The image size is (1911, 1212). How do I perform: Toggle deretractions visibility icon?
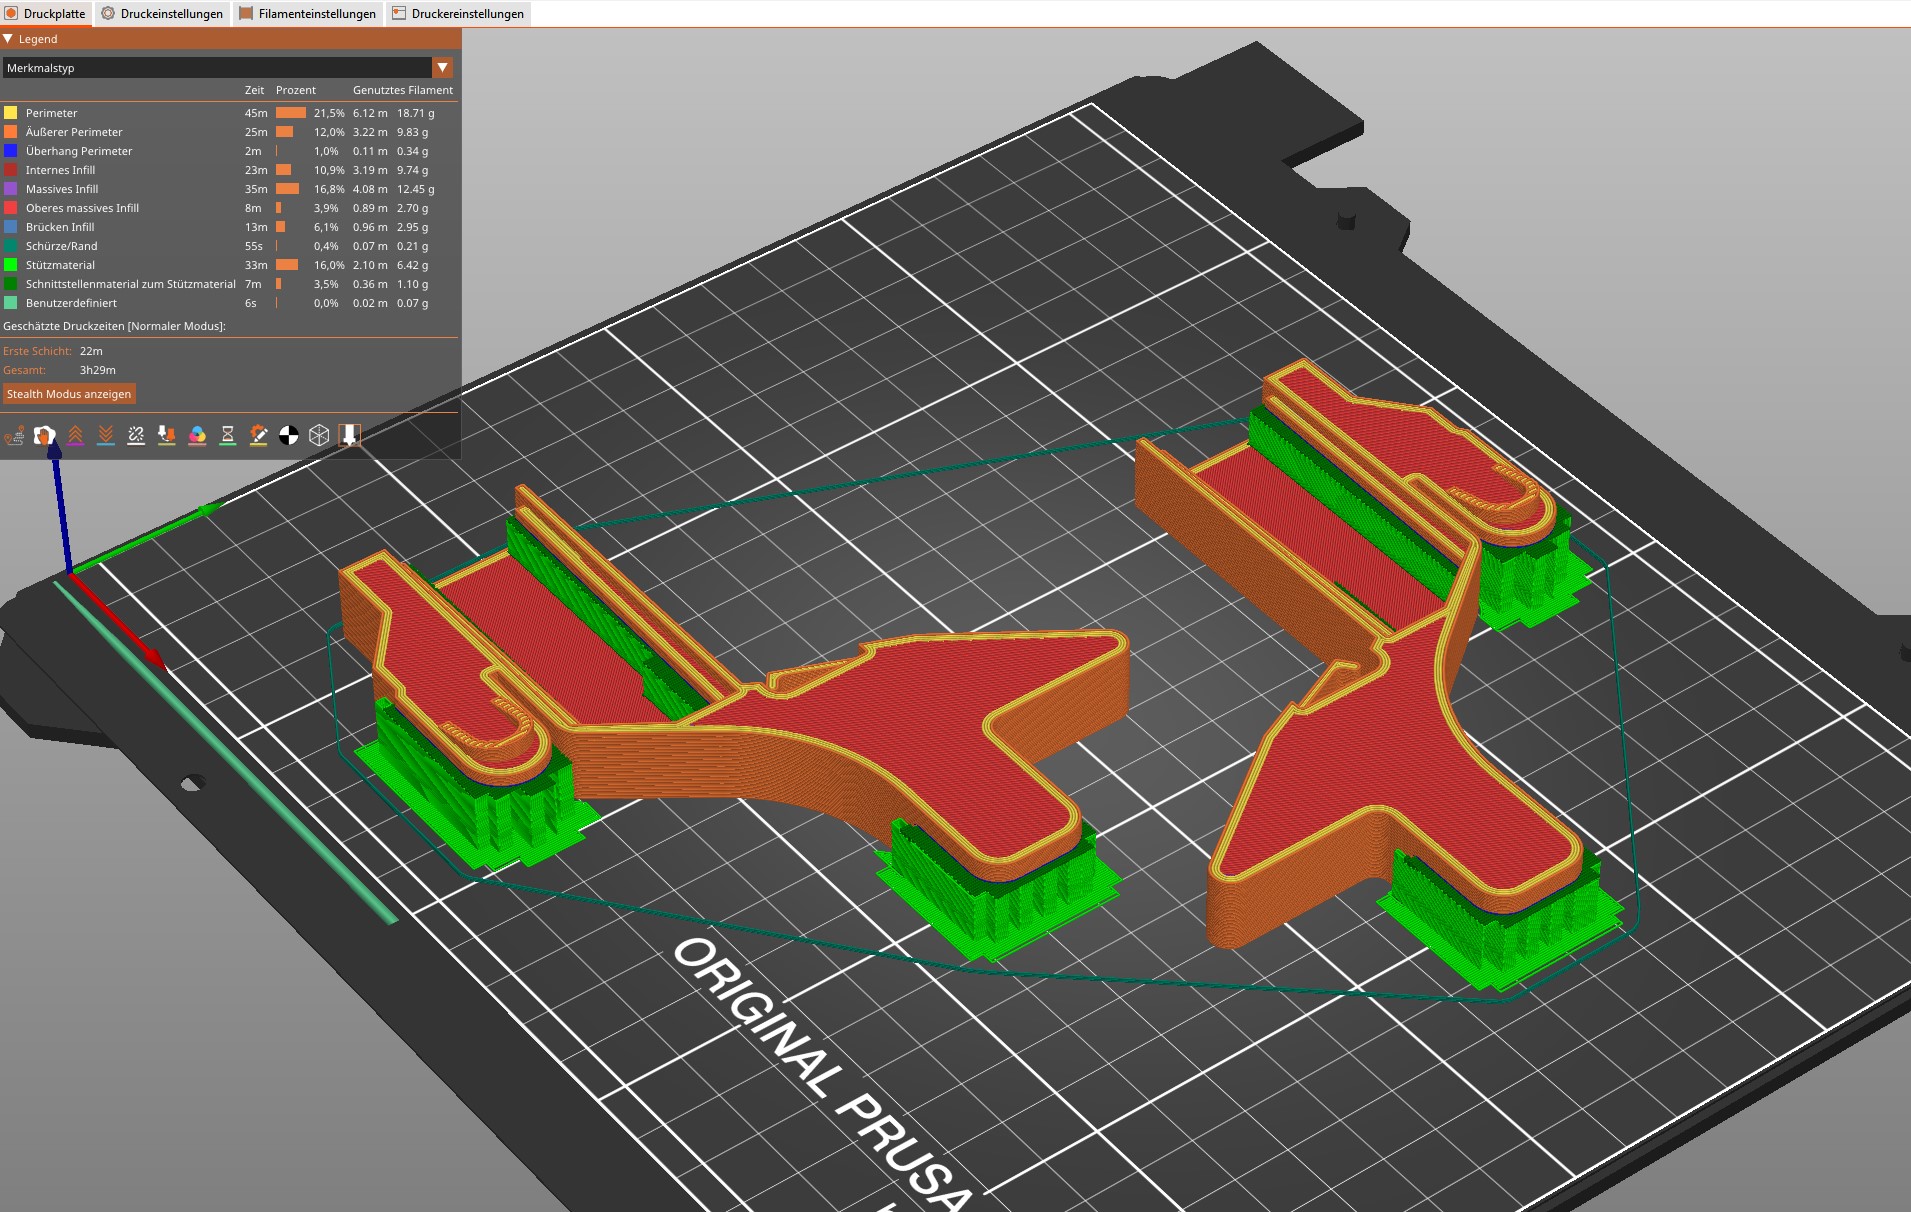click(x=106, y=435)
